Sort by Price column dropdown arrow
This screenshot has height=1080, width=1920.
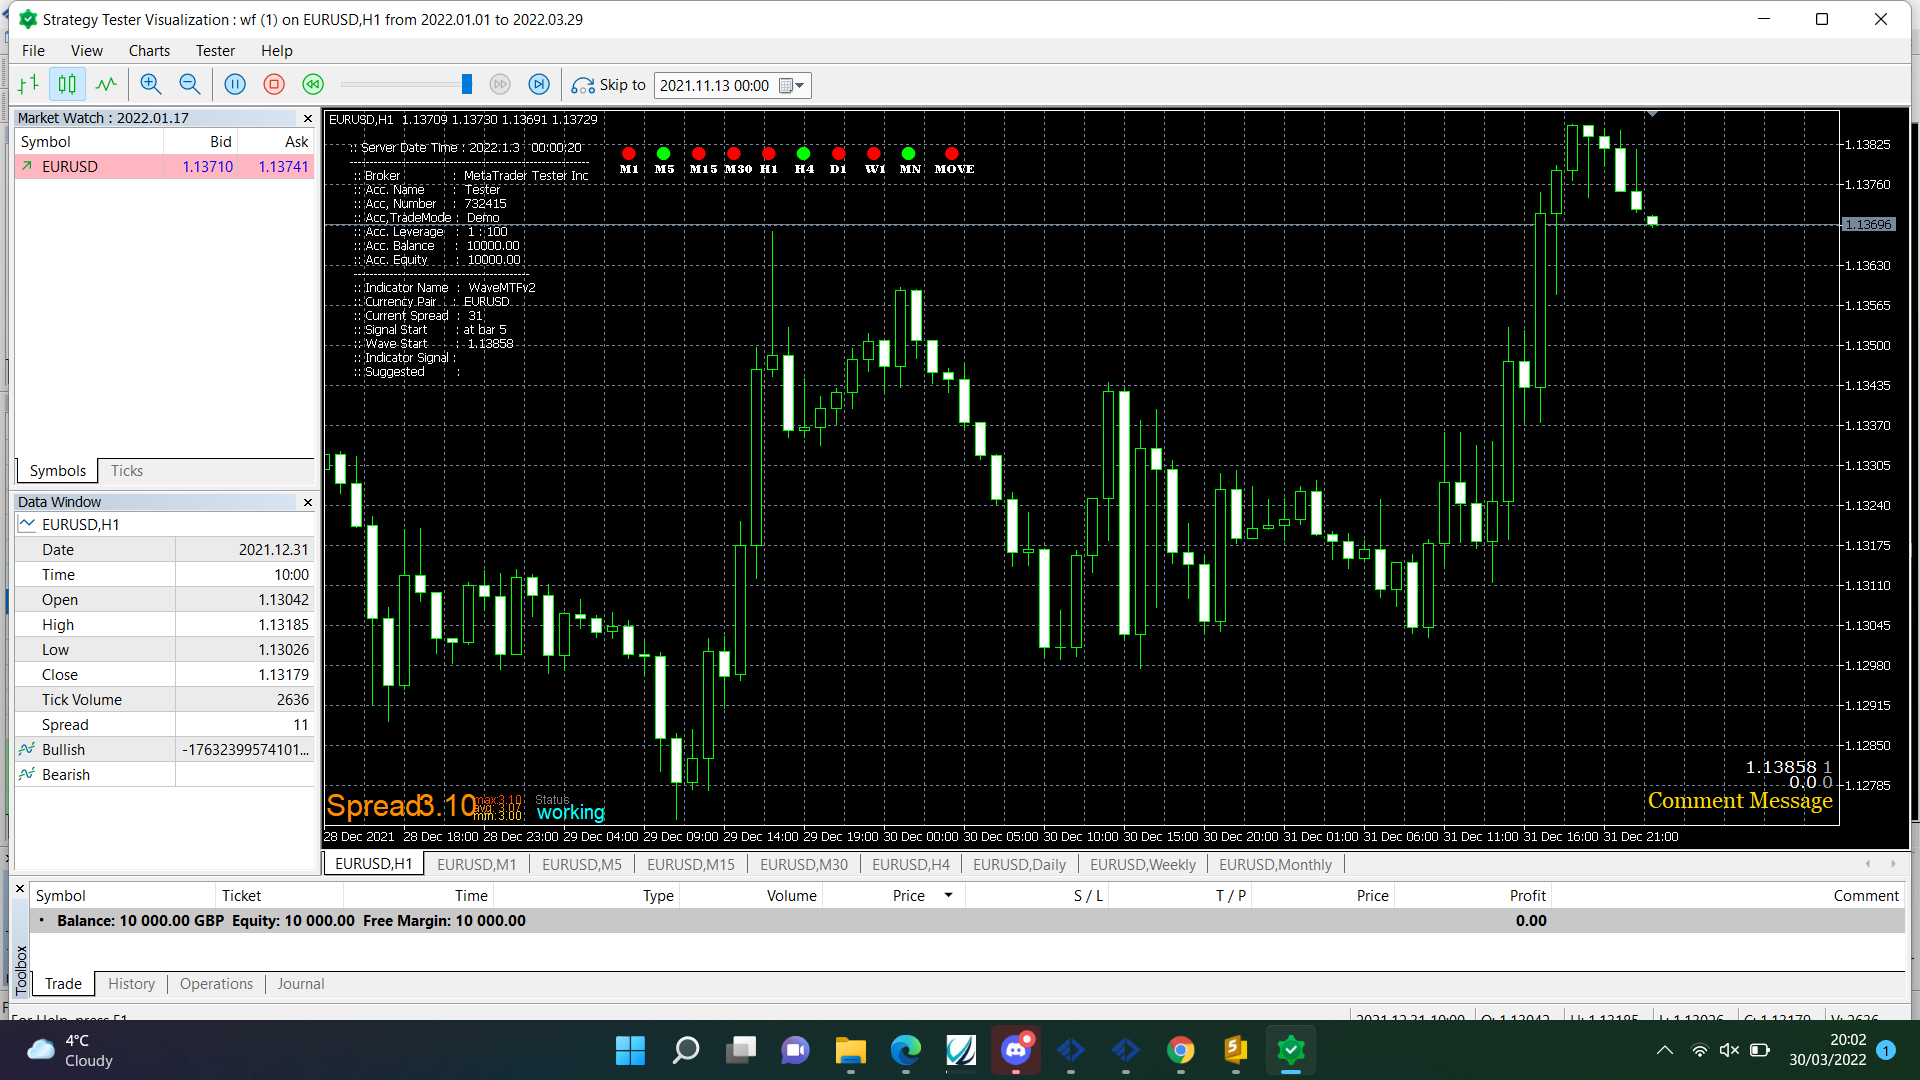948,895
